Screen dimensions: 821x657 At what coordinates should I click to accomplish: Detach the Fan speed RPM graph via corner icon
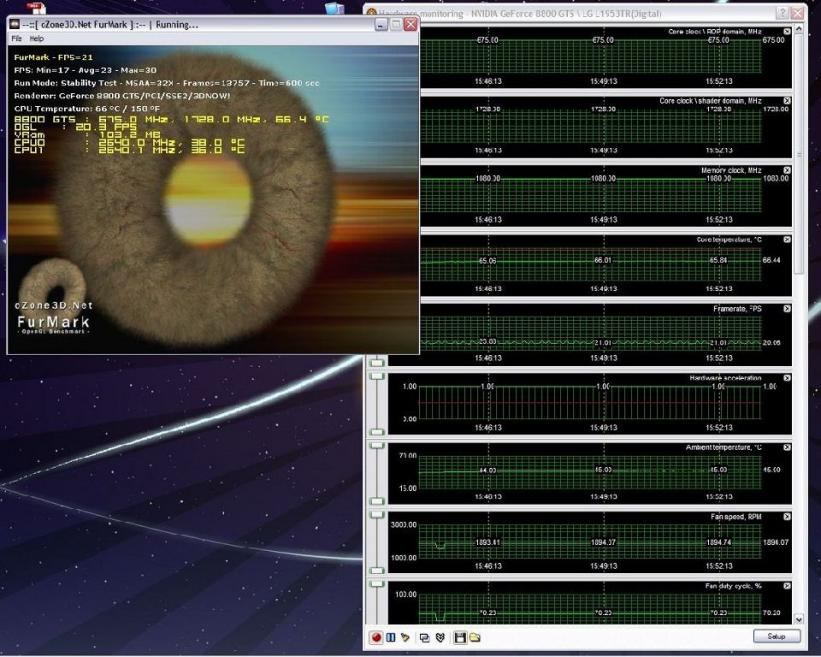coord(786,517)
